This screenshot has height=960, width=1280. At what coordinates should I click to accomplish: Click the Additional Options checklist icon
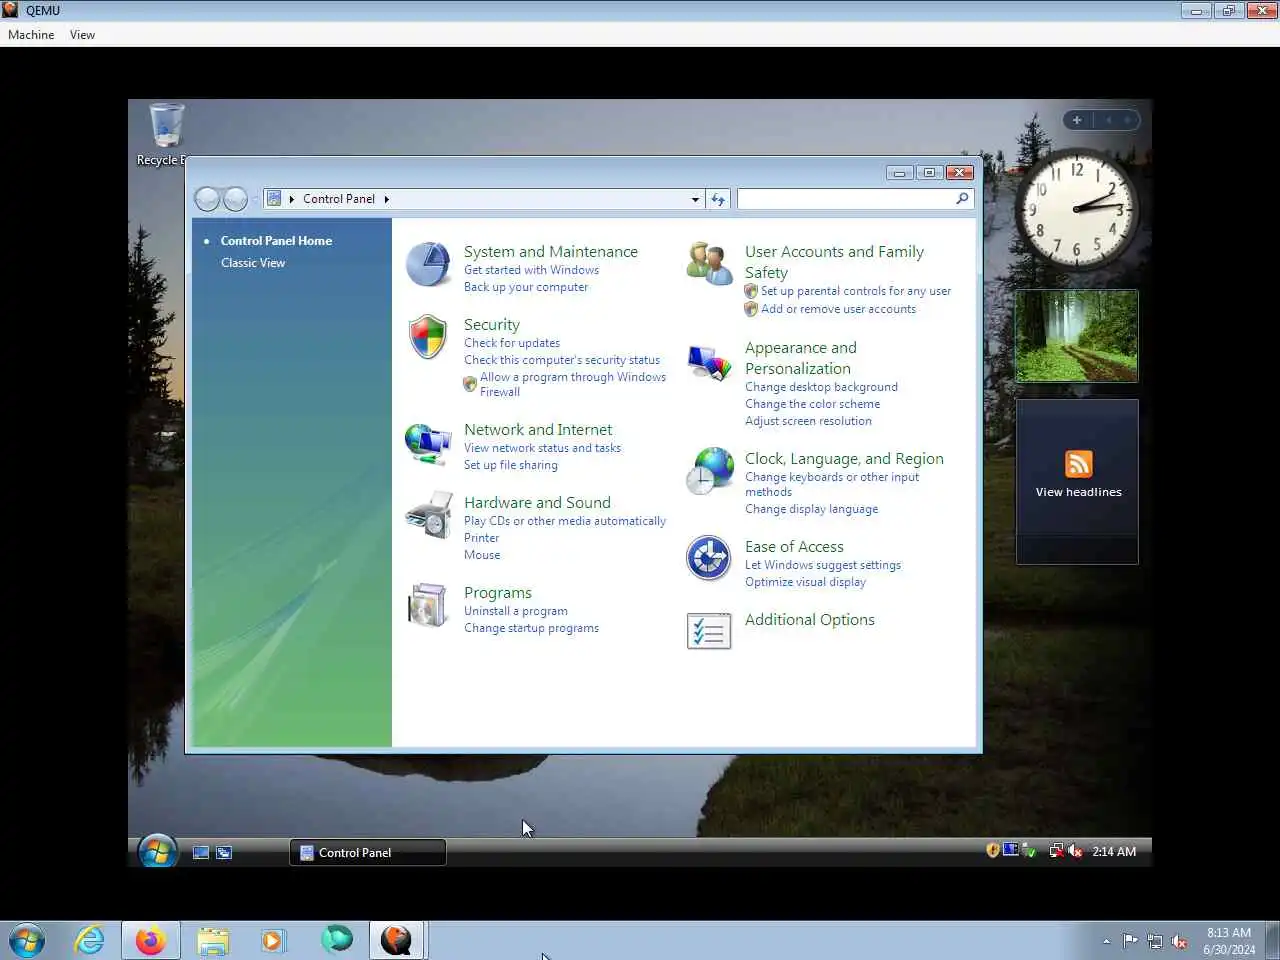tap(709, 631)
